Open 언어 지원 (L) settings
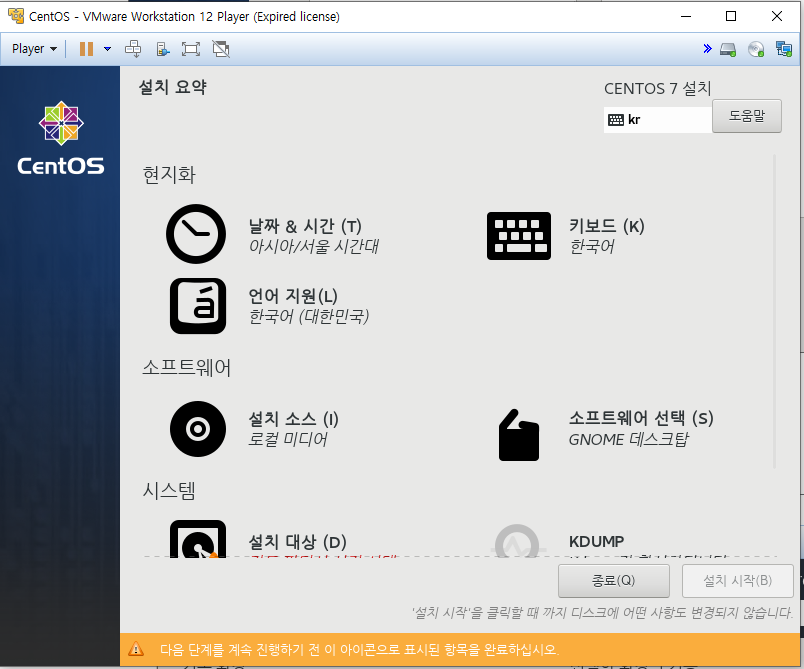Screen dimensions: 804x669 (x=308, y=306)
